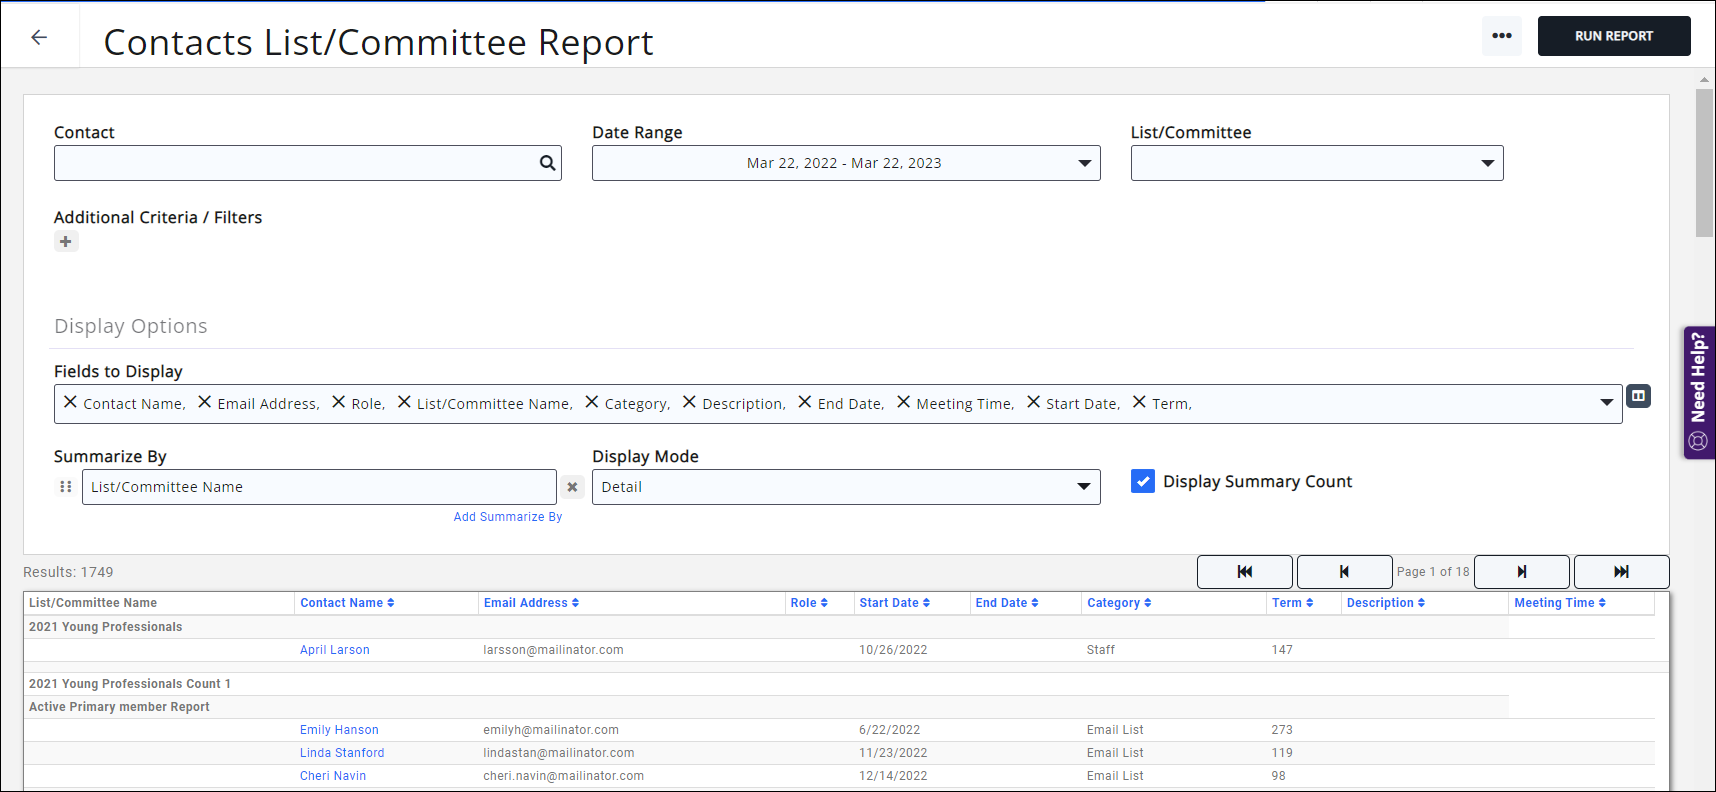Click the back arrow icon
The height and width of the screenshot is (792, 1716).
coord(39,37)
